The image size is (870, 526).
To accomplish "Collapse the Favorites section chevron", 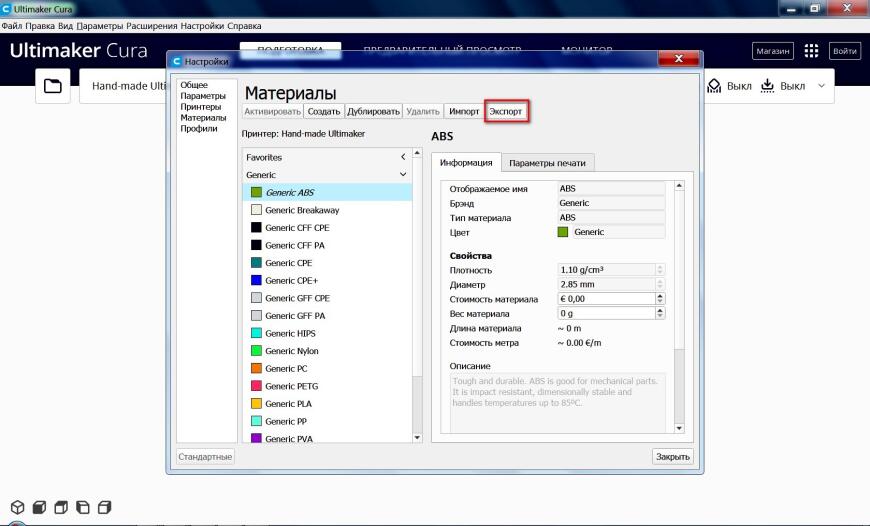I will 403,157.
